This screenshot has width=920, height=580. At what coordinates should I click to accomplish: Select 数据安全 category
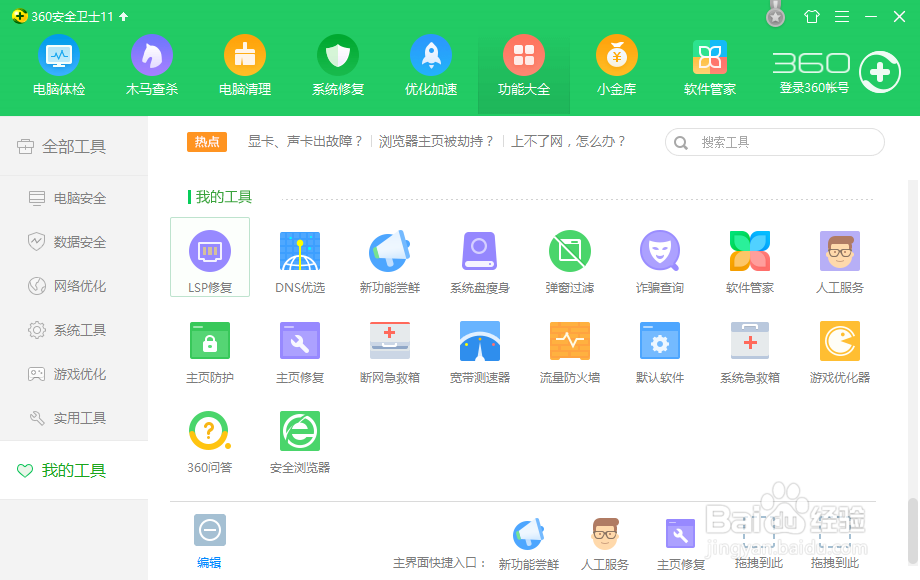click(74, 242)
